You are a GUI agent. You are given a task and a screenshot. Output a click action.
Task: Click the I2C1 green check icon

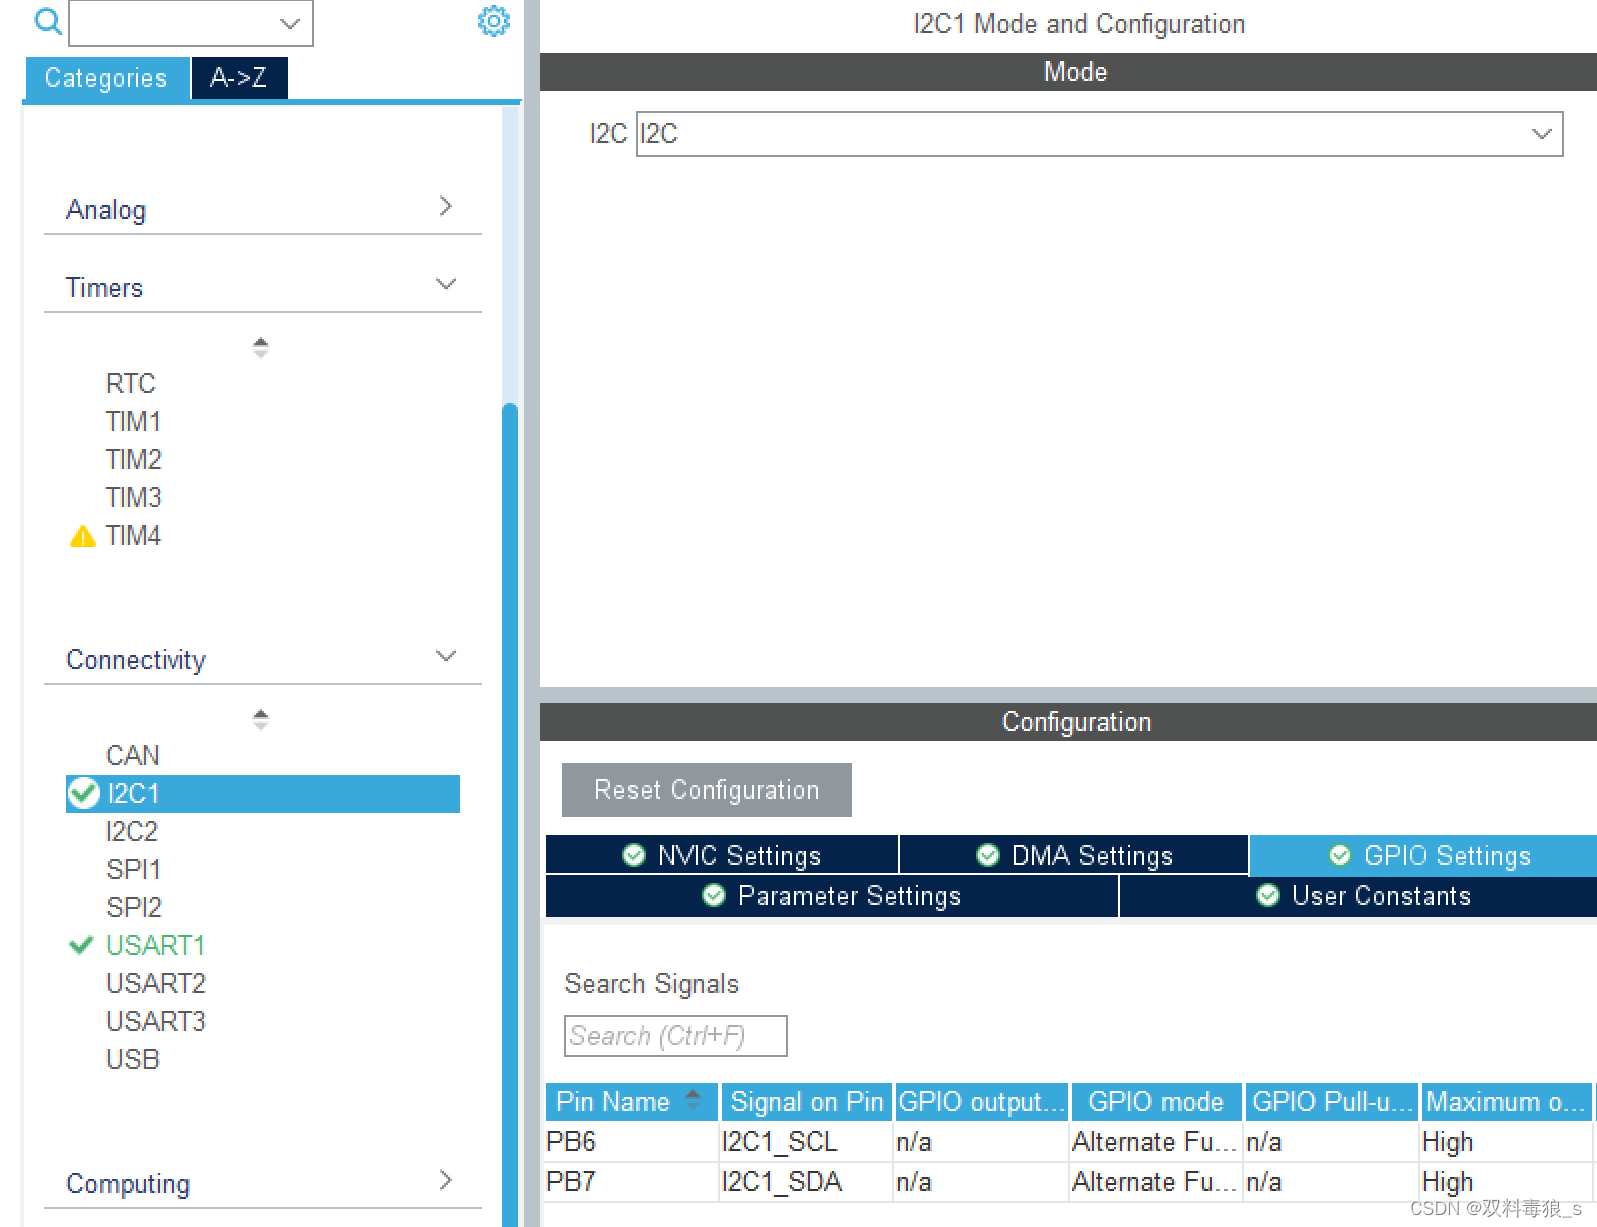(x=83, y=793)
